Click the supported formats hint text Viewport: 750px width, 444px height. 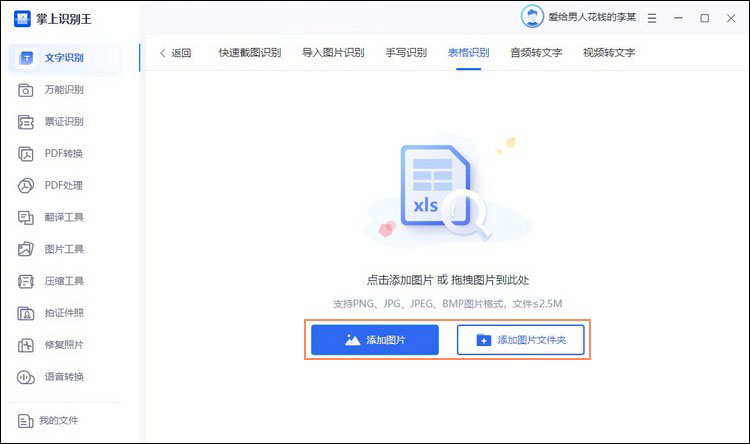coord(448,304)
